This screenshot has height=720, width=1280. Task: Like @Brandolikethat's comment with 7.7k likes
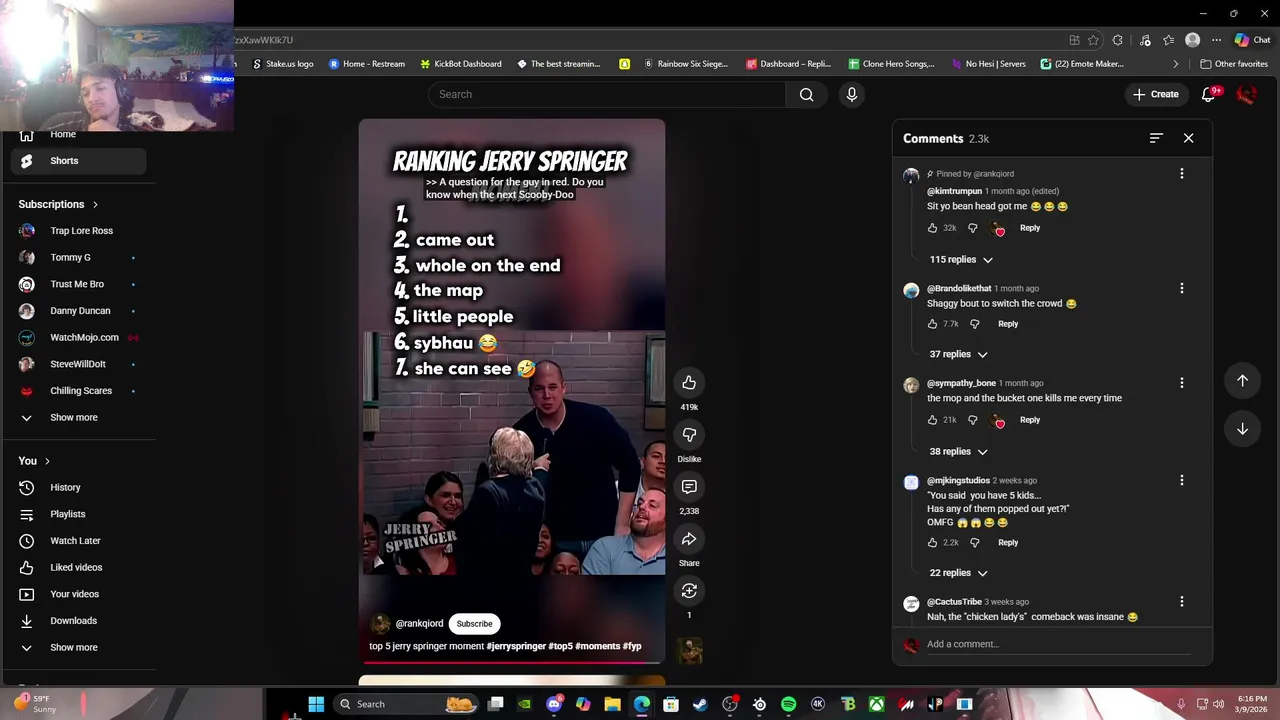932,324
